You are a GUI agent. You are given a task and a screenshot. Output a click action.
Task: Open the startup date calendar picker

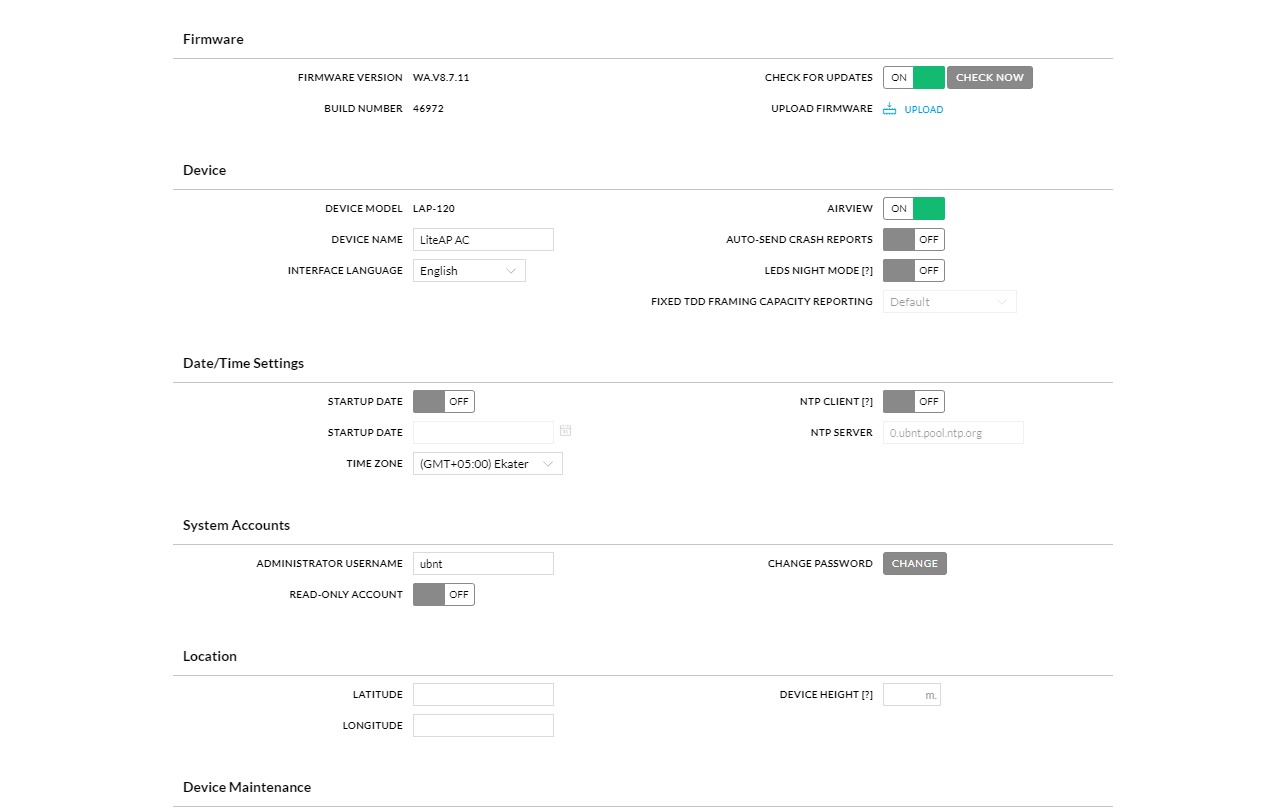[x=566, y=431]
